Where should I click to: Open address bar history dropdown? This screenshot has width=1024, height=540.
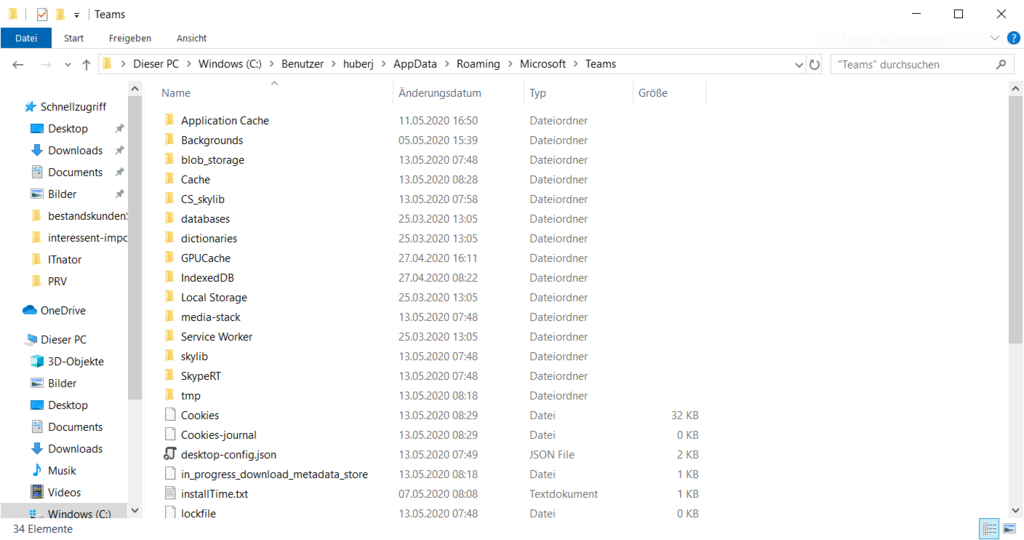[x=799, y=65]
